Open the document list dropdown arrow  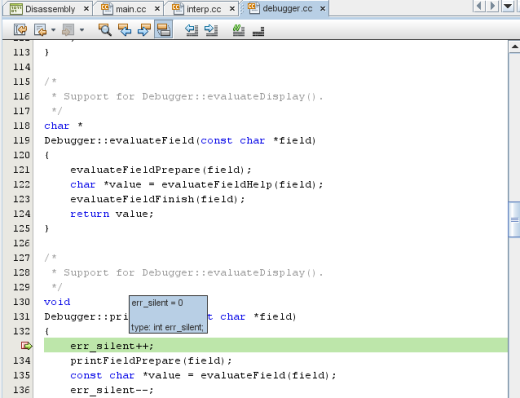tap(508, 6)
